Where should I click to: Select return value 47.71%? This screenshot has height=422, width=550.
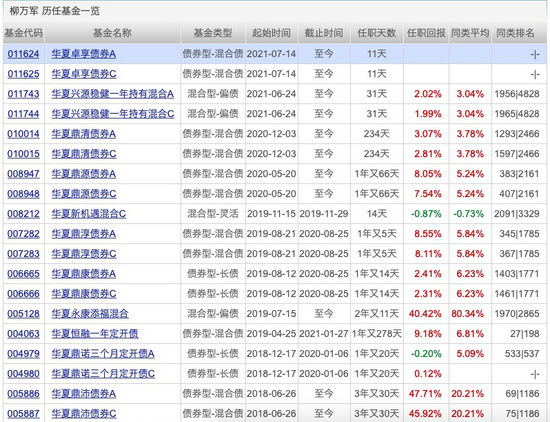425,394
